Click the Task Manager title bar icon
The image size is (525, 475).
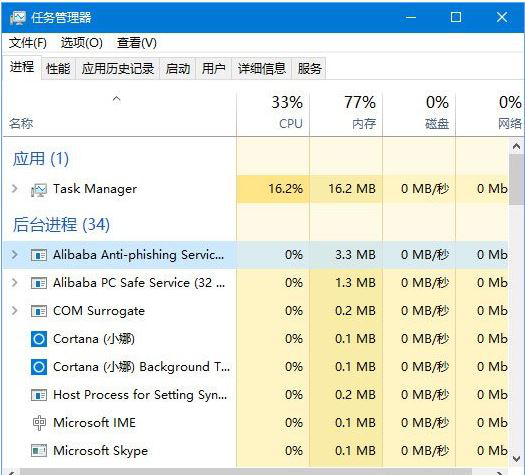(x=17, y=17)
